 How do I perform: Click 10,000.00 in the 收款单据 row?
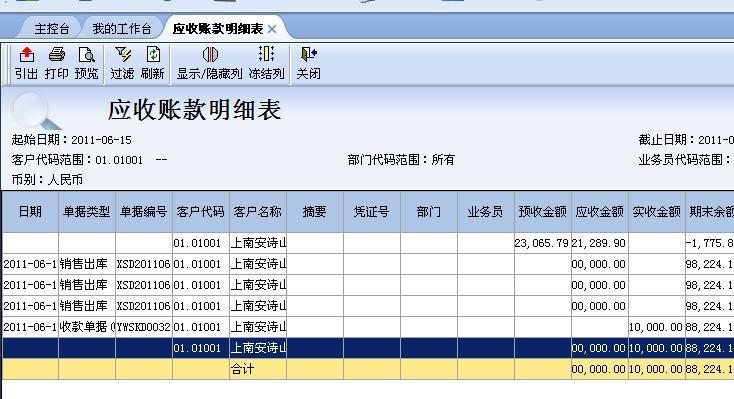pos(657,327)
